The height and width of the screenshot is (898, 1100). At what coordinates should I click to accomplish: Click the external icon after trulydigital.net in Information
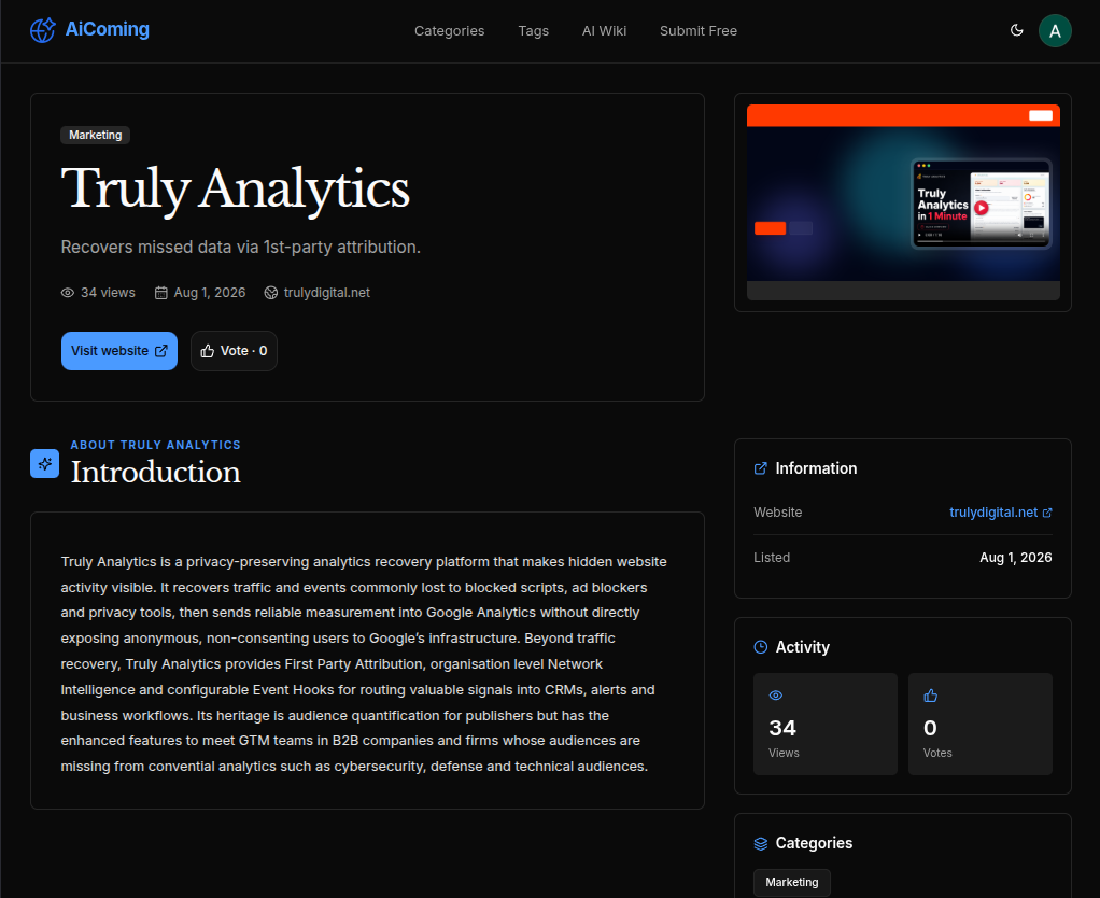1047,513
